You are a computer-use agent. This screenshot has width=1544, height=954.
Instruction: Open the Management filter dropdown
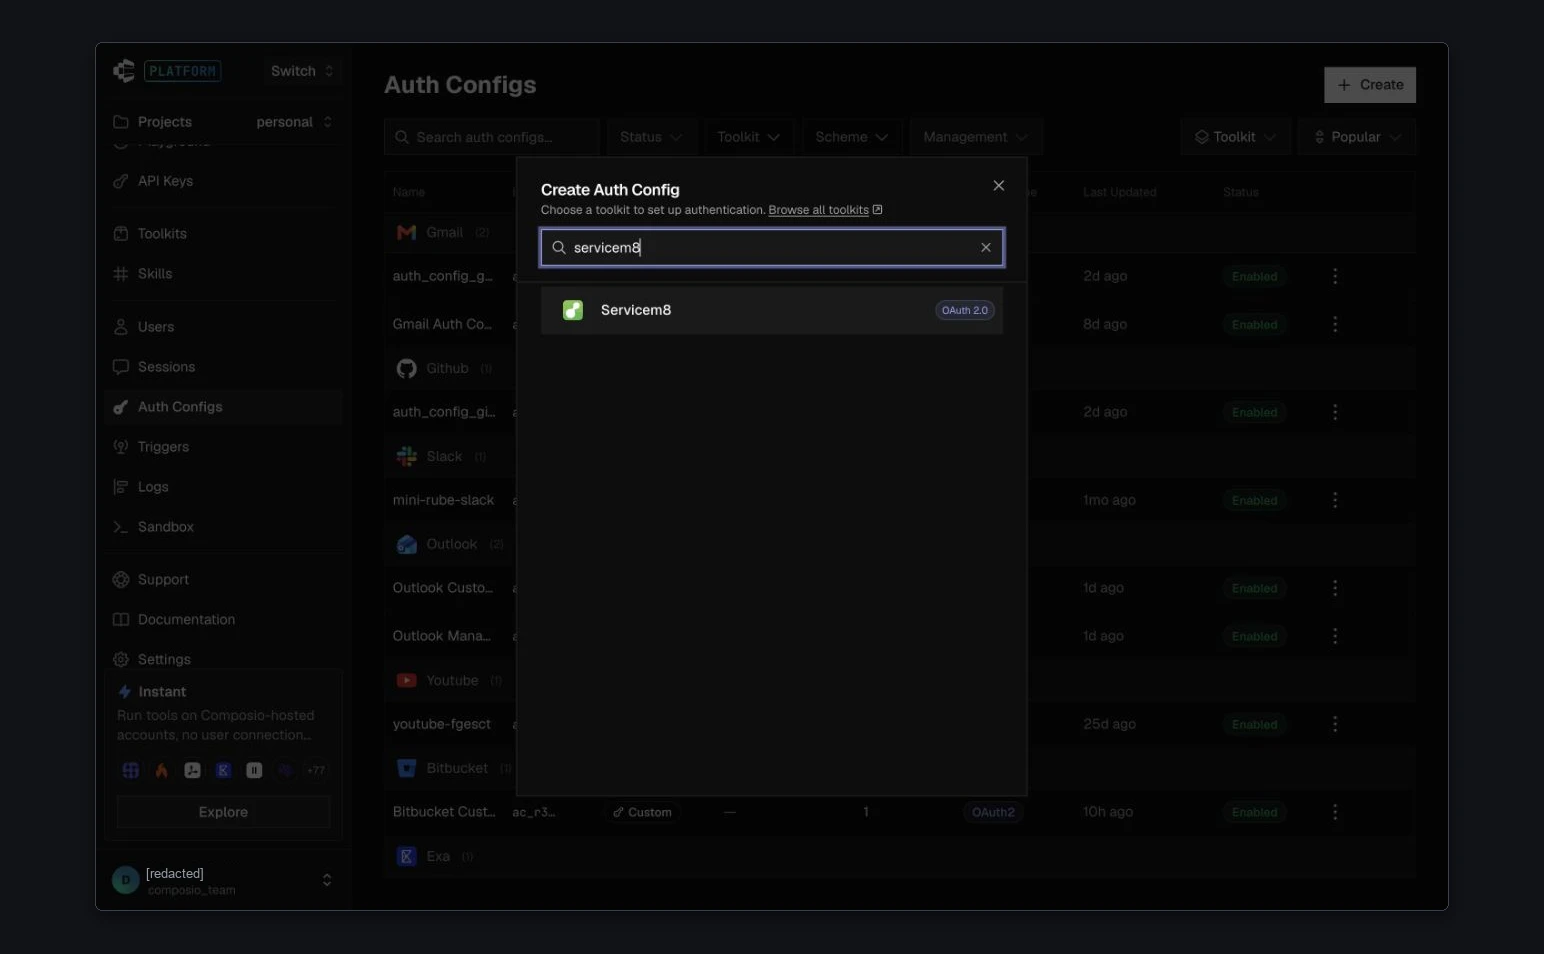976,137
